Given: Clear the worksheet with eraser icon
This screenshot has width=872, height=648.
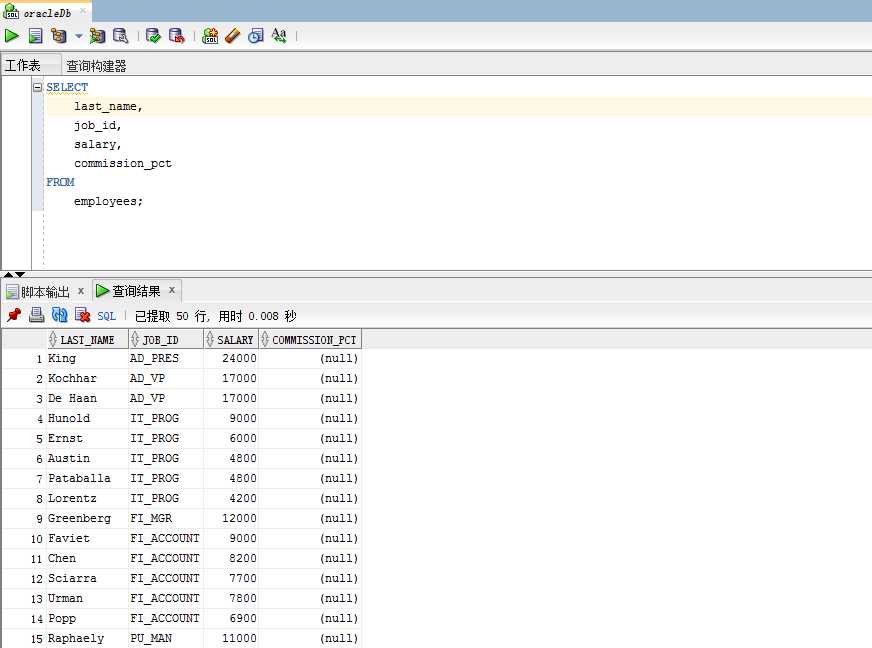Looking at the screenshot, I should (x=232, y=36).
